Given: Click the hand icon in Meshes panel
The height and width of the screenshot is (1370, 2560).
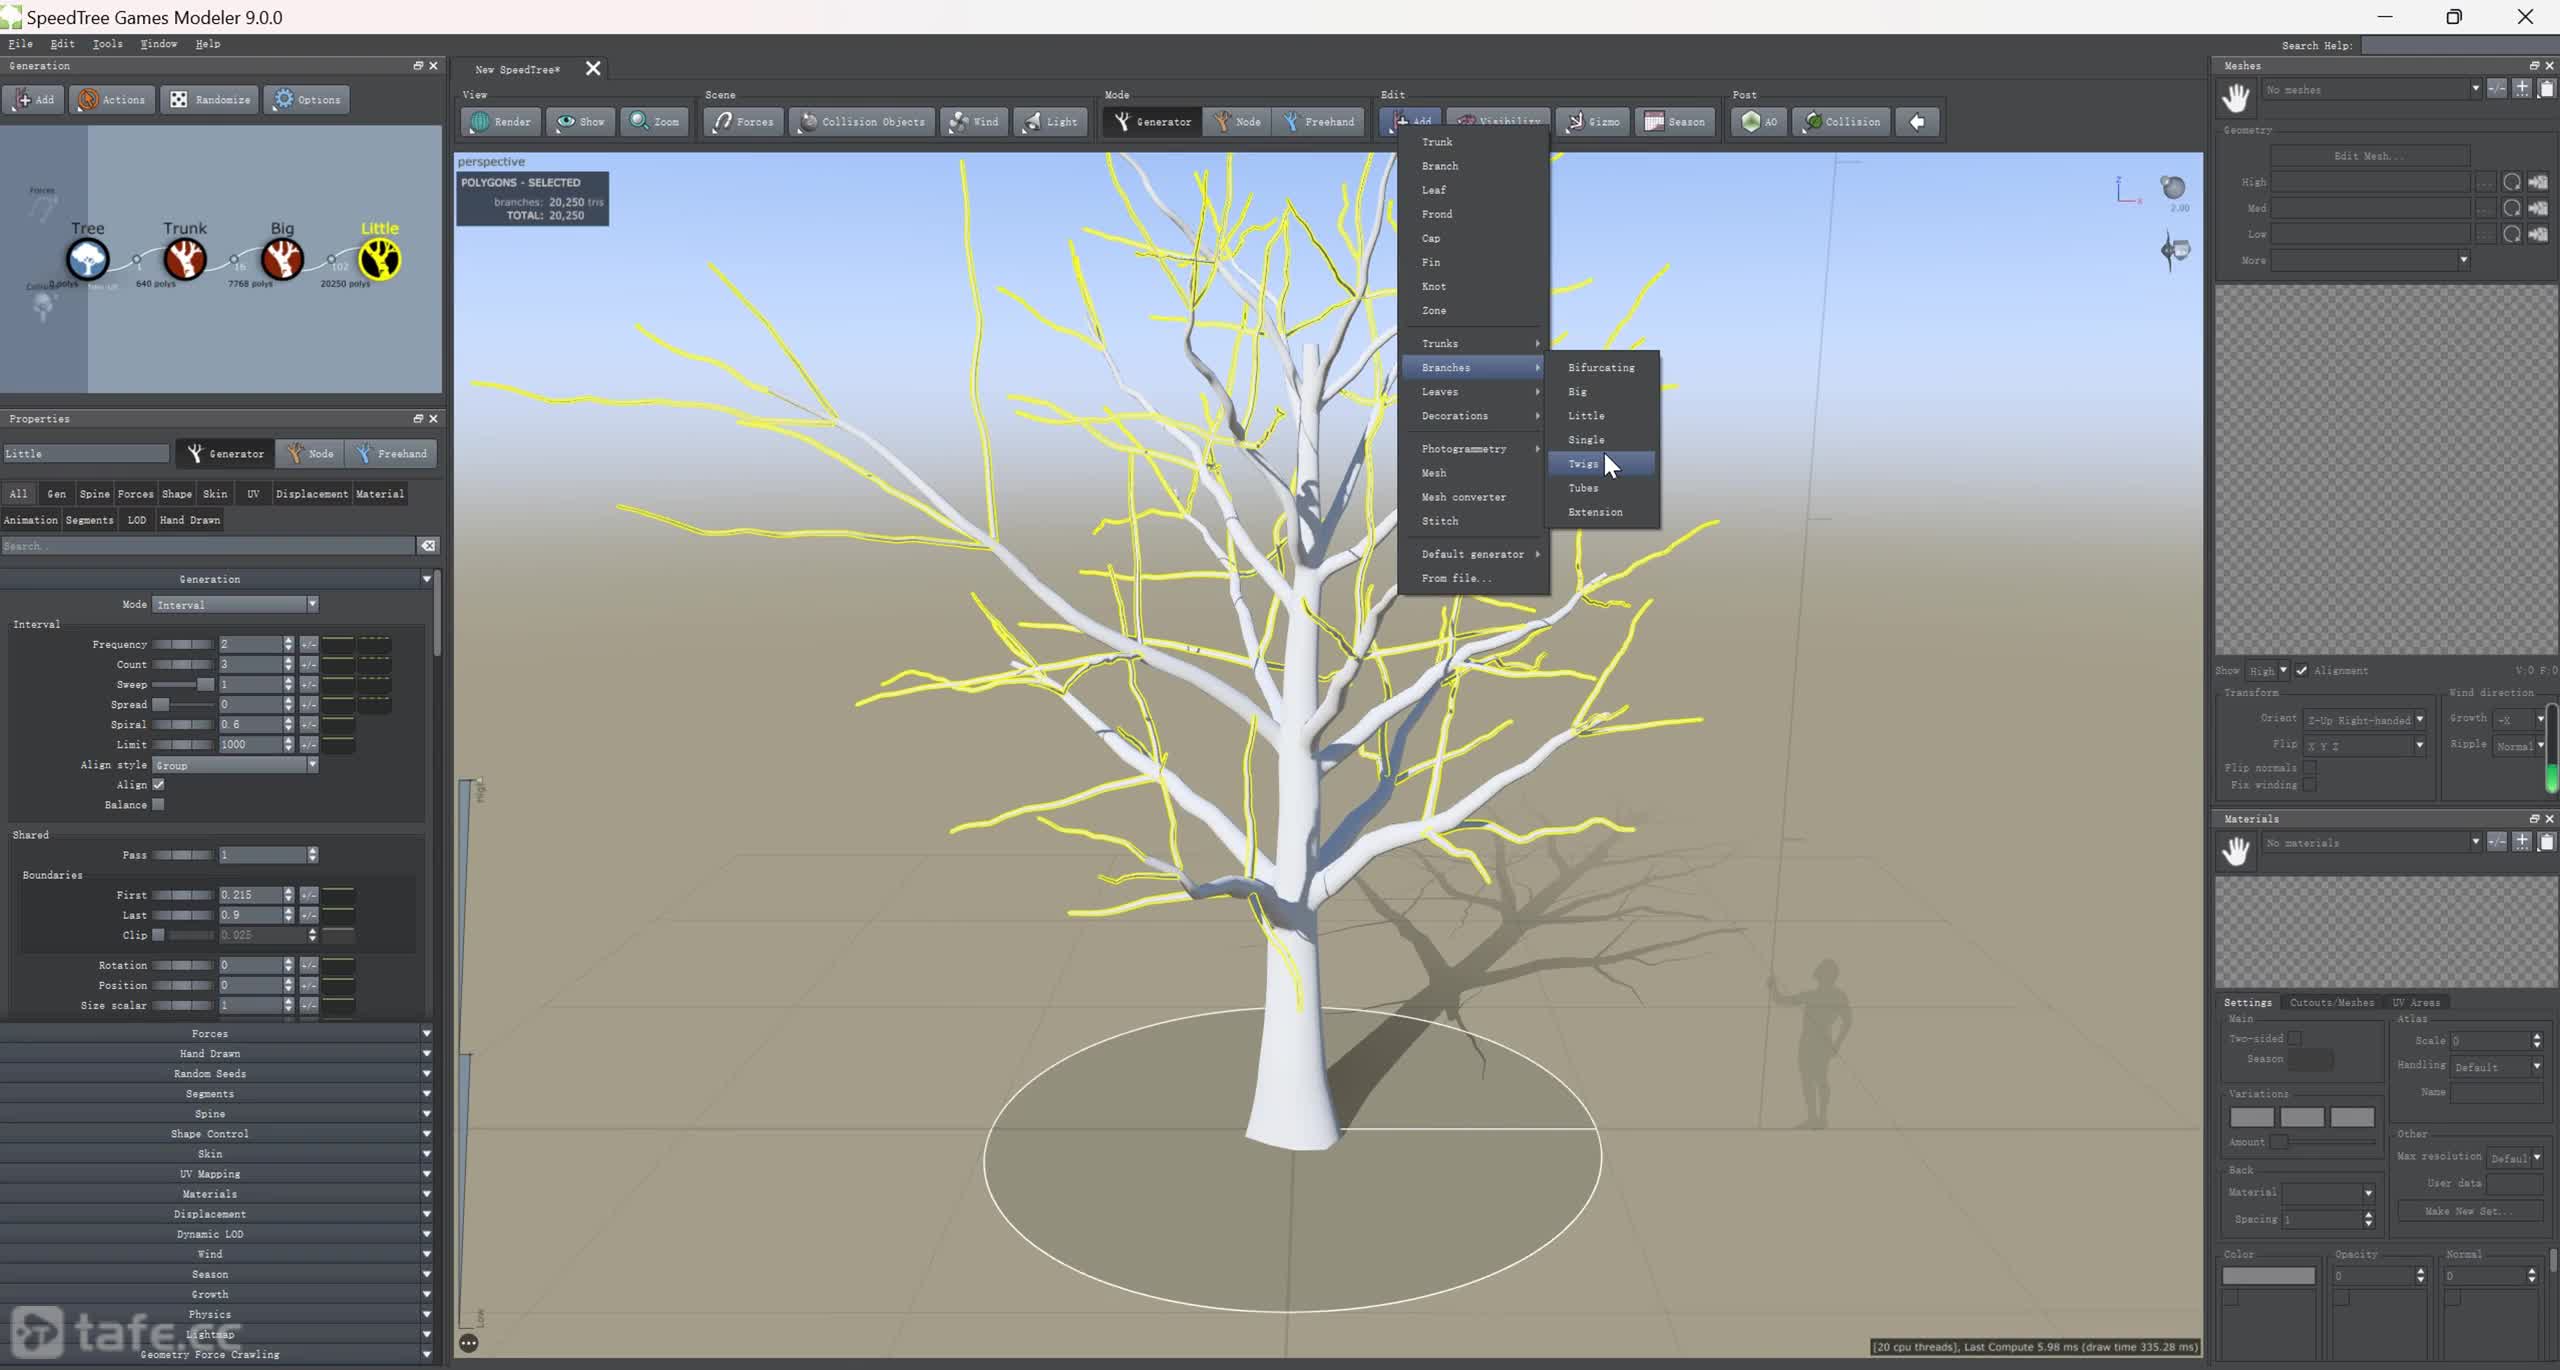Looking at the screenshot, I should (2236, 97).
